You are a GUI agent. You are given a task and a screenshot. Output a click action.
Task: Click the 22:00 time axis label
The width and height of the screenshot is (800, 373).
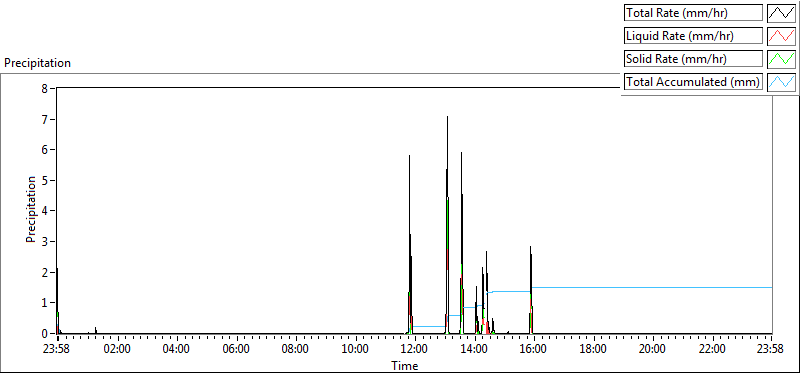tap(712, 350)
